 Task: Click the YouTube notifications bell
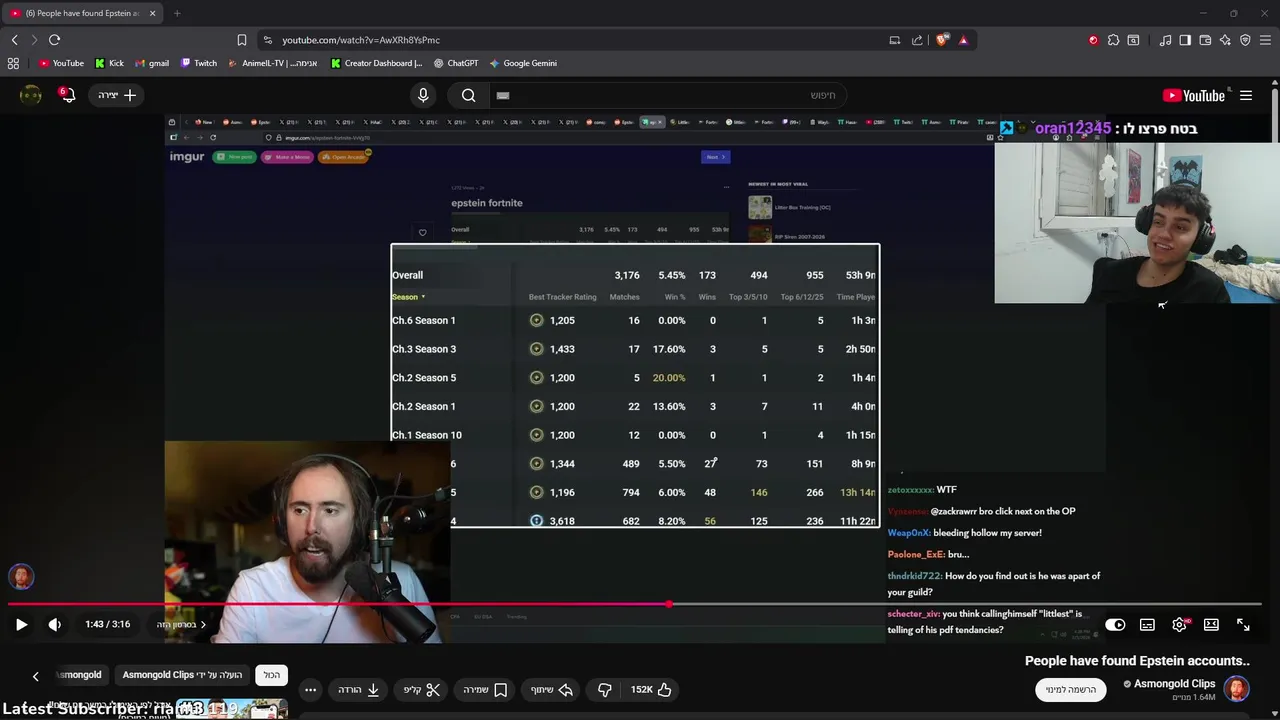pyautogui.click(x=66, y=95)
